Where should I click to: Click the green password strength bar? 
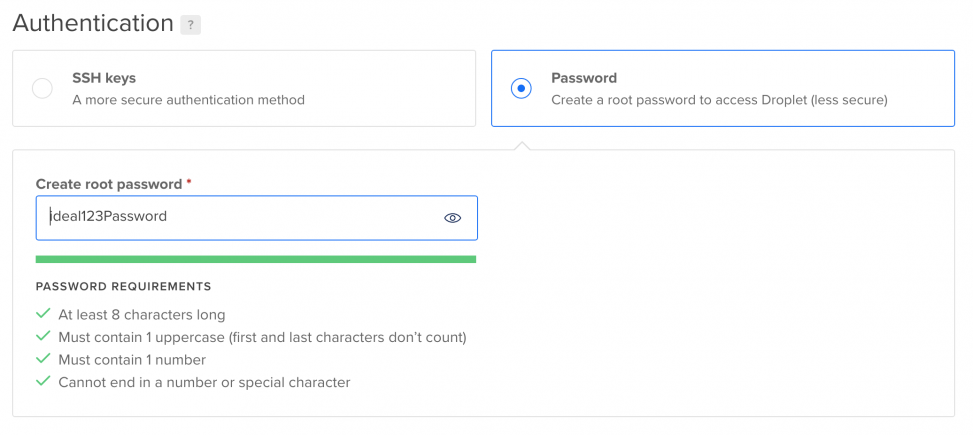[256, 259]
